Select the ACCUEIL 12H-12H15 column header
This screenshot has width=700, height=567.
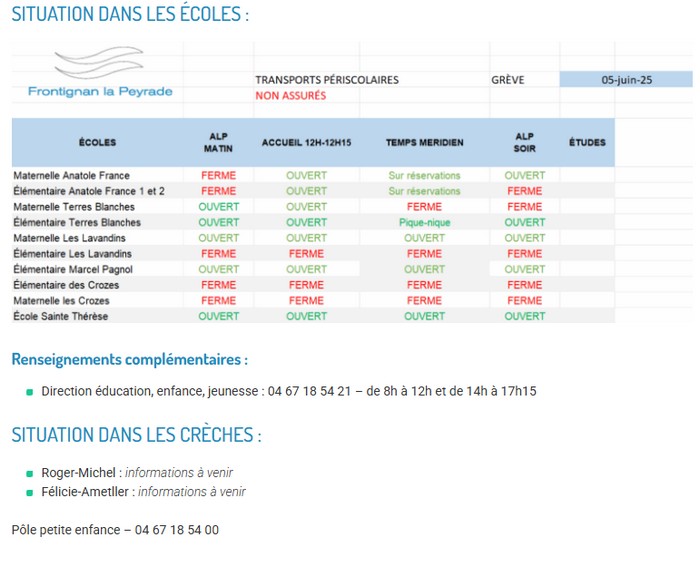pos(306,142)
